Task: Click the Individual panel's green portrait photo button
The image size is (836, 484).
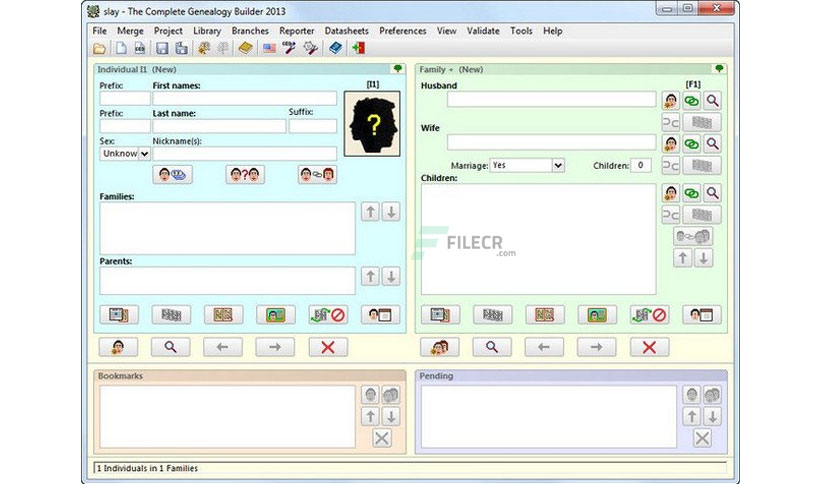Action: tap(276, 315)
